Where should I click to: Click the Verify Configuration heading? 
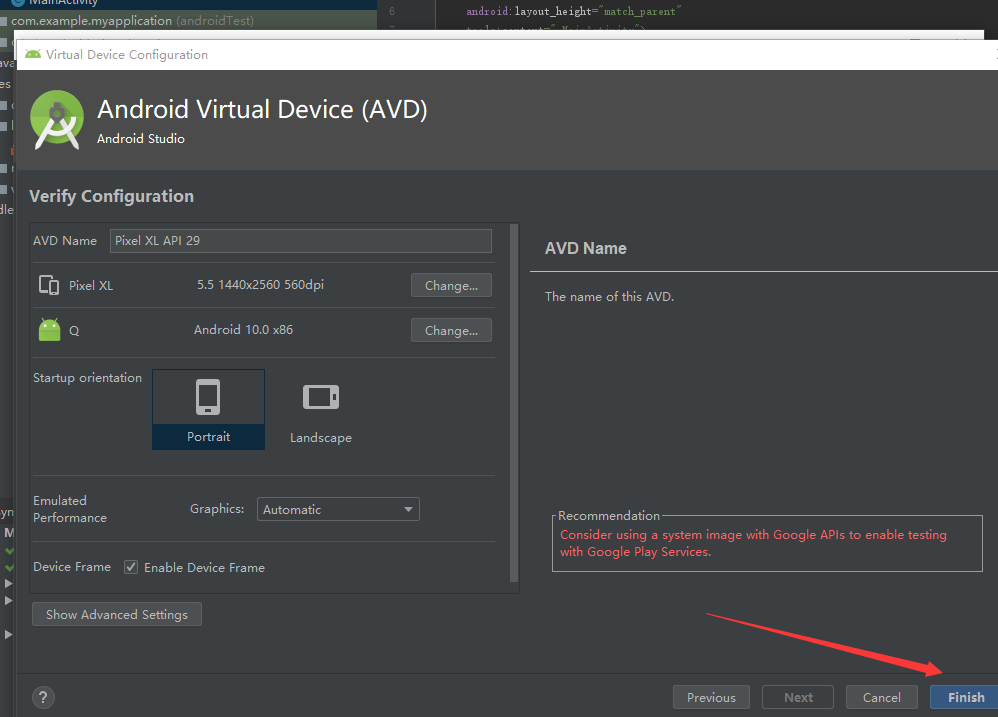pos(111,196)
